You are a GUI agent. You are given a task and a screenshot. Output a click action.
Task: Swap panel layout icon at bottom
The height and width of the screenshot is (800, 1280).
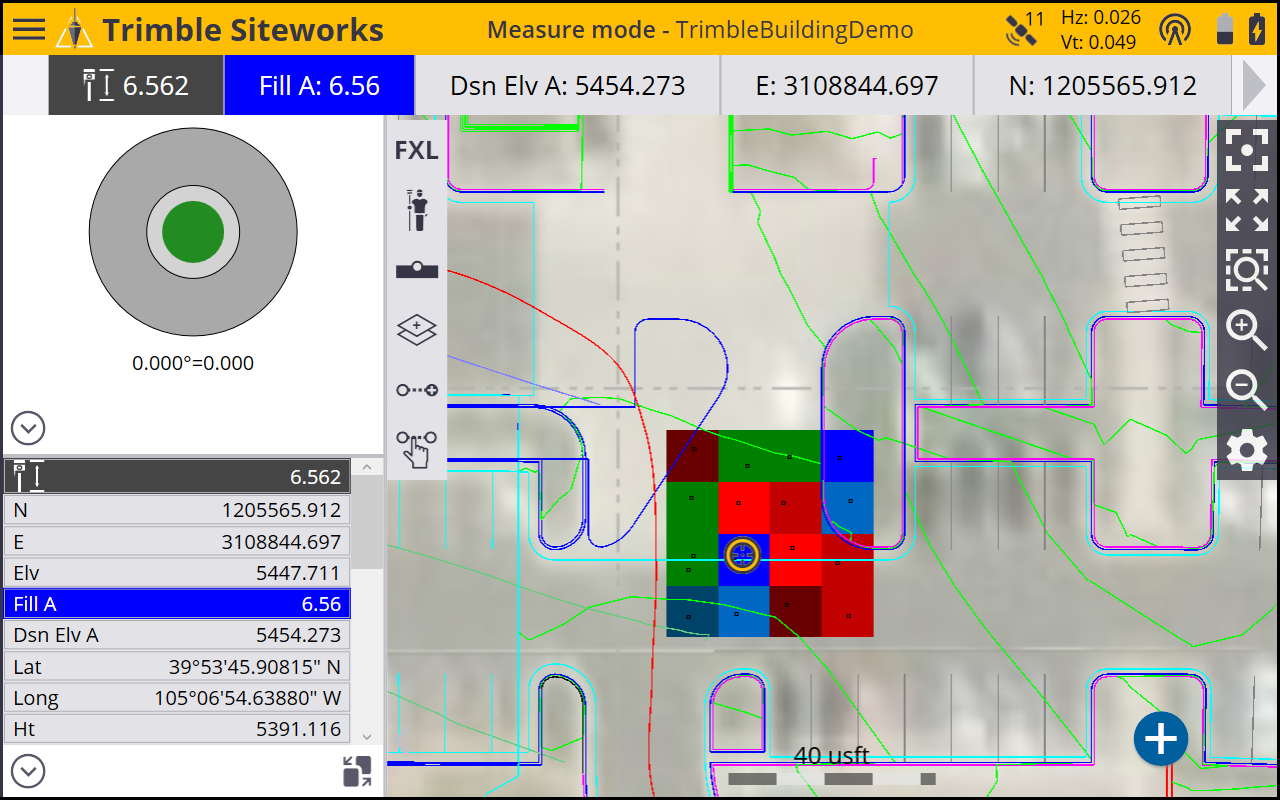(357, 771)
